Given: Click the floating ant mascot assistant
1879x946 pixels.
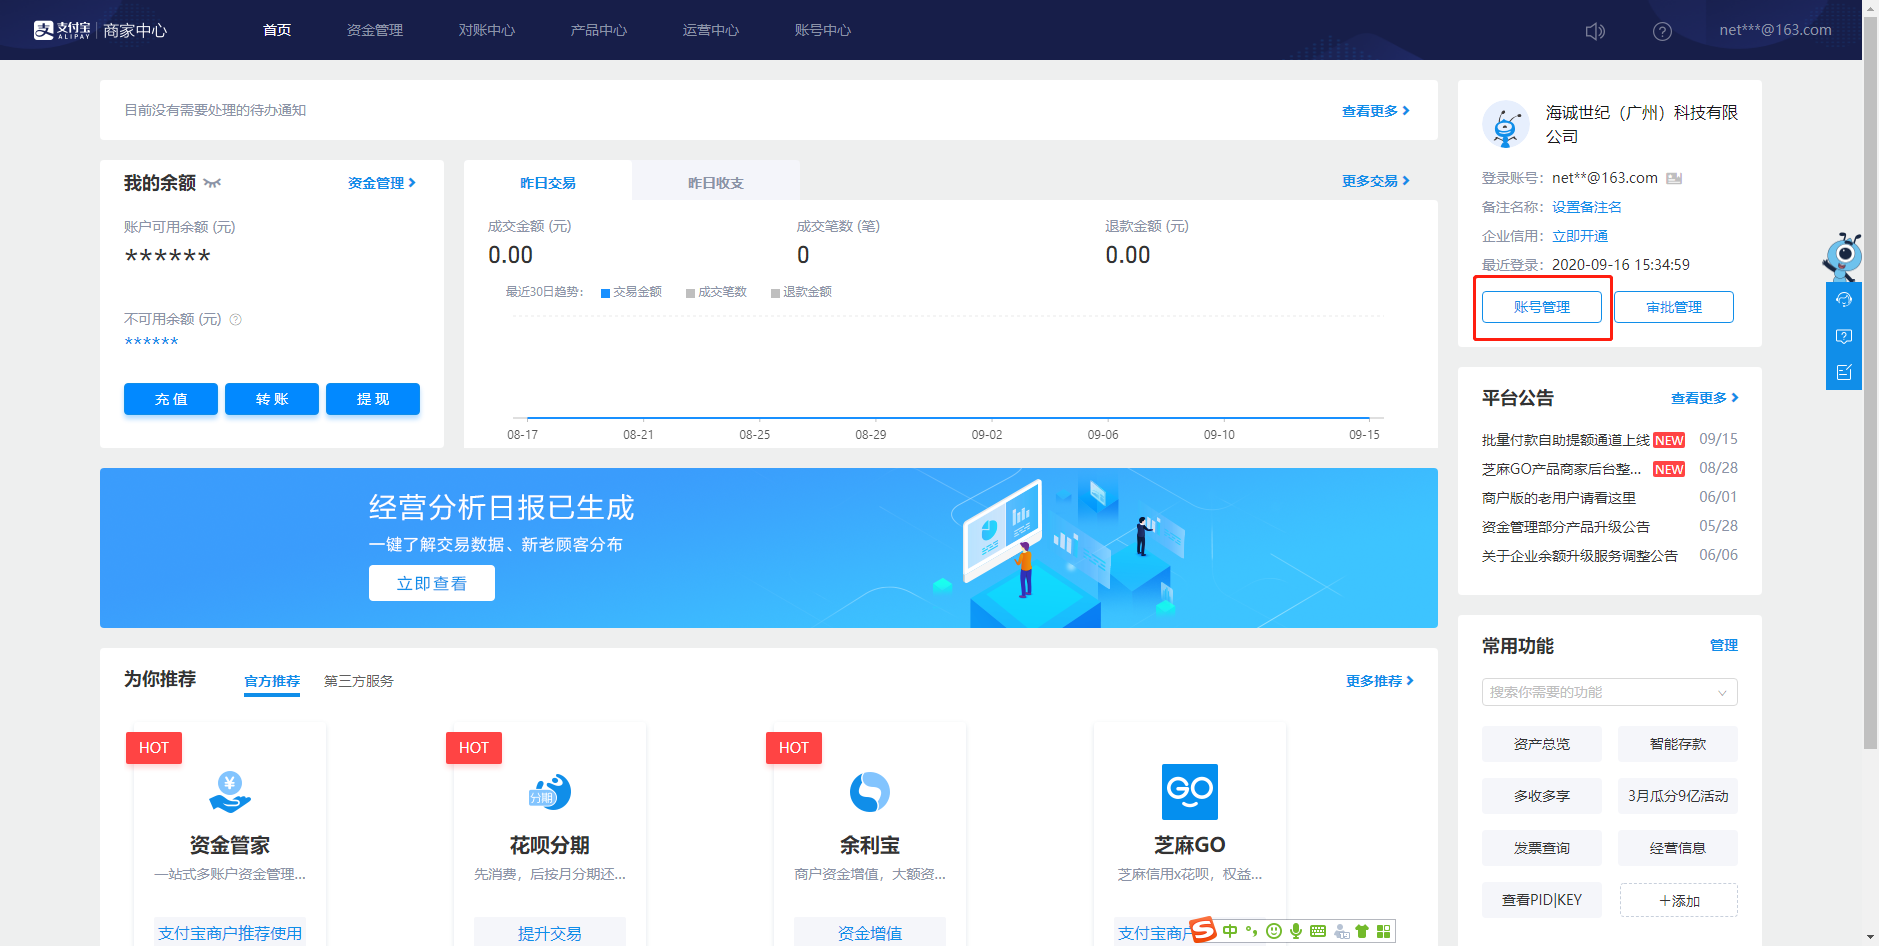Looking at the screenshot, I should click(1843, 256).
